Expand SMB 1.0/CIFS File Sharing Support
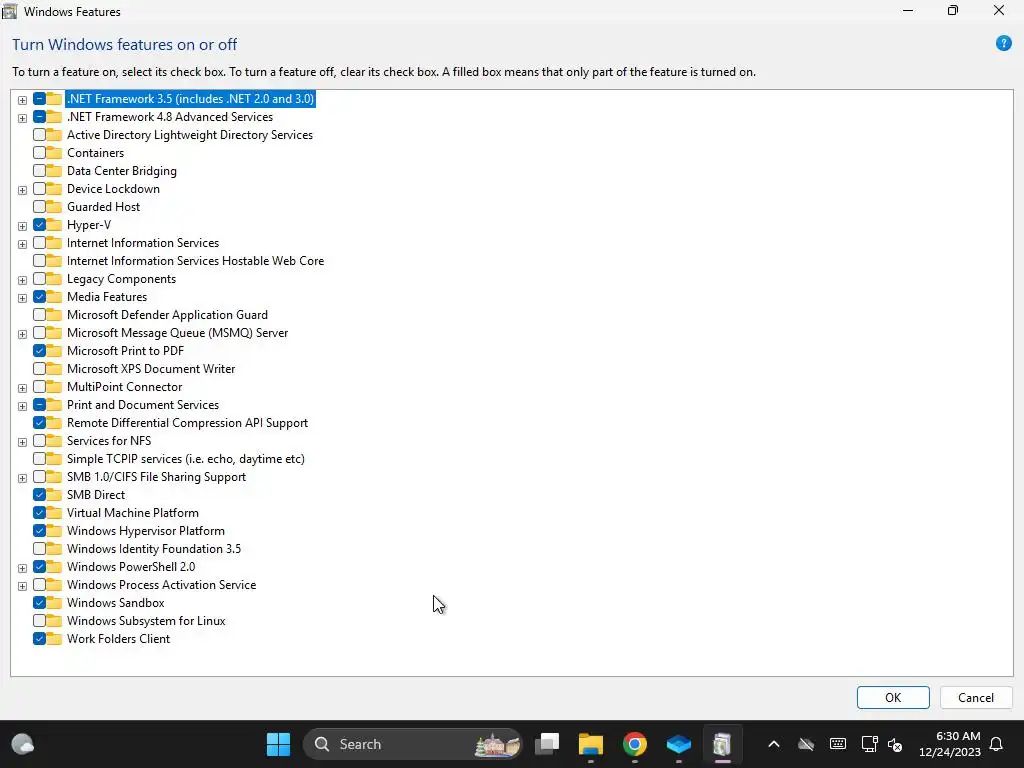The image size is (1024, 768). pos(22,478)
